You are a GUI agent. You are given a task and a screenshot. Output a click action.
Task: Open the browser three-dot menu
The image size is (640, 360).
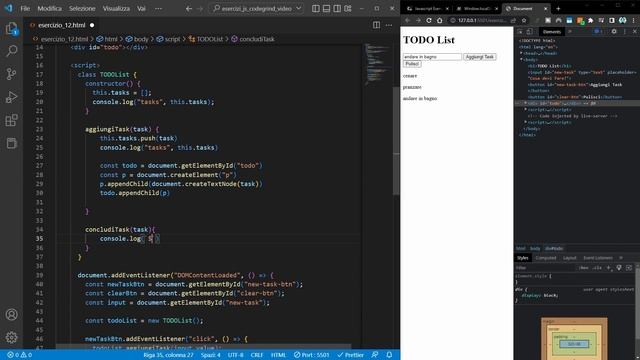click(x=634, y=20)
